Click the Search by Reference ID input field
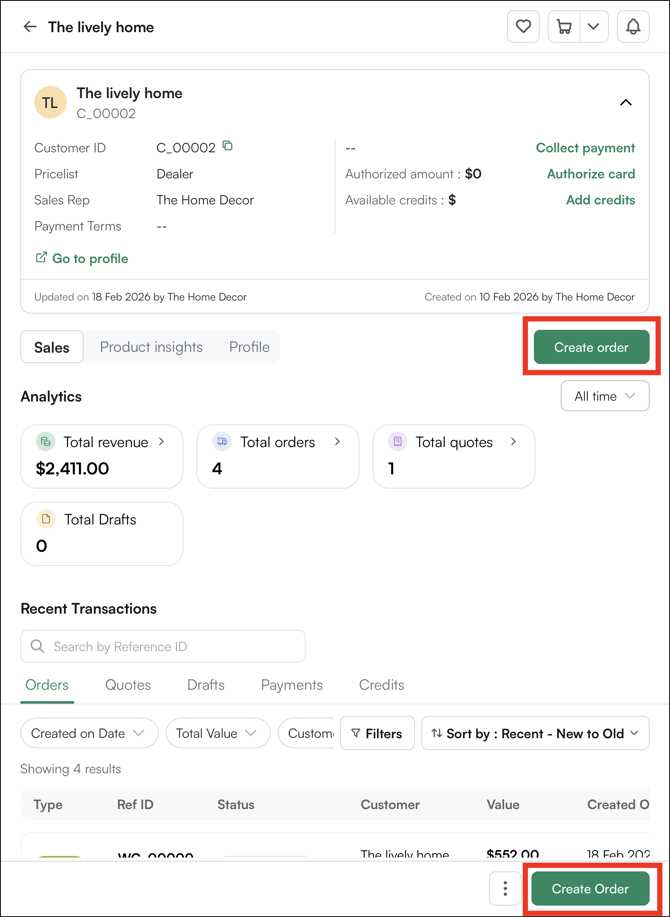670x917 pixels. click(x=163, y=646)
